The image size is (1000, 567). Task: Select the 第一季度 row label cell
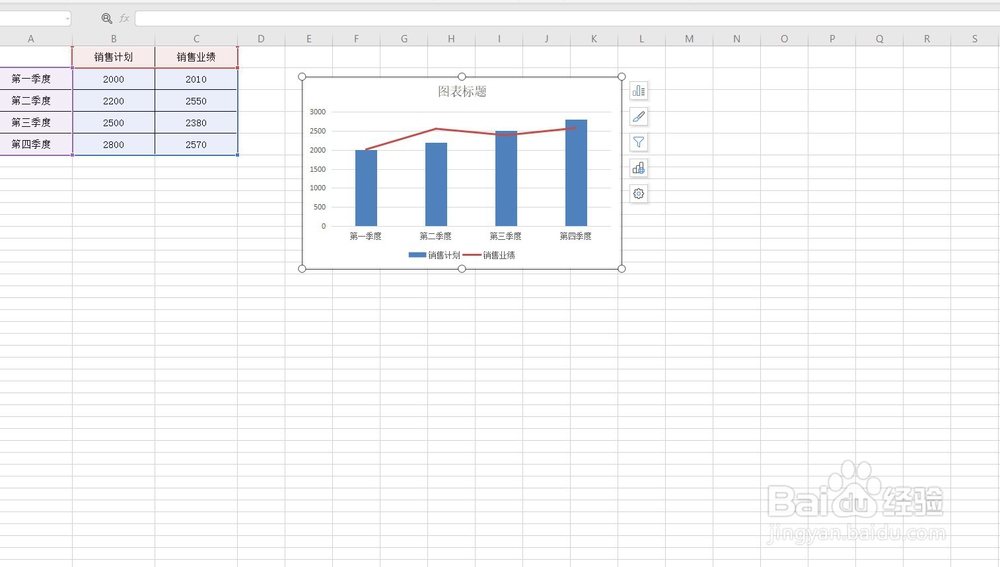tap(36, 79)
